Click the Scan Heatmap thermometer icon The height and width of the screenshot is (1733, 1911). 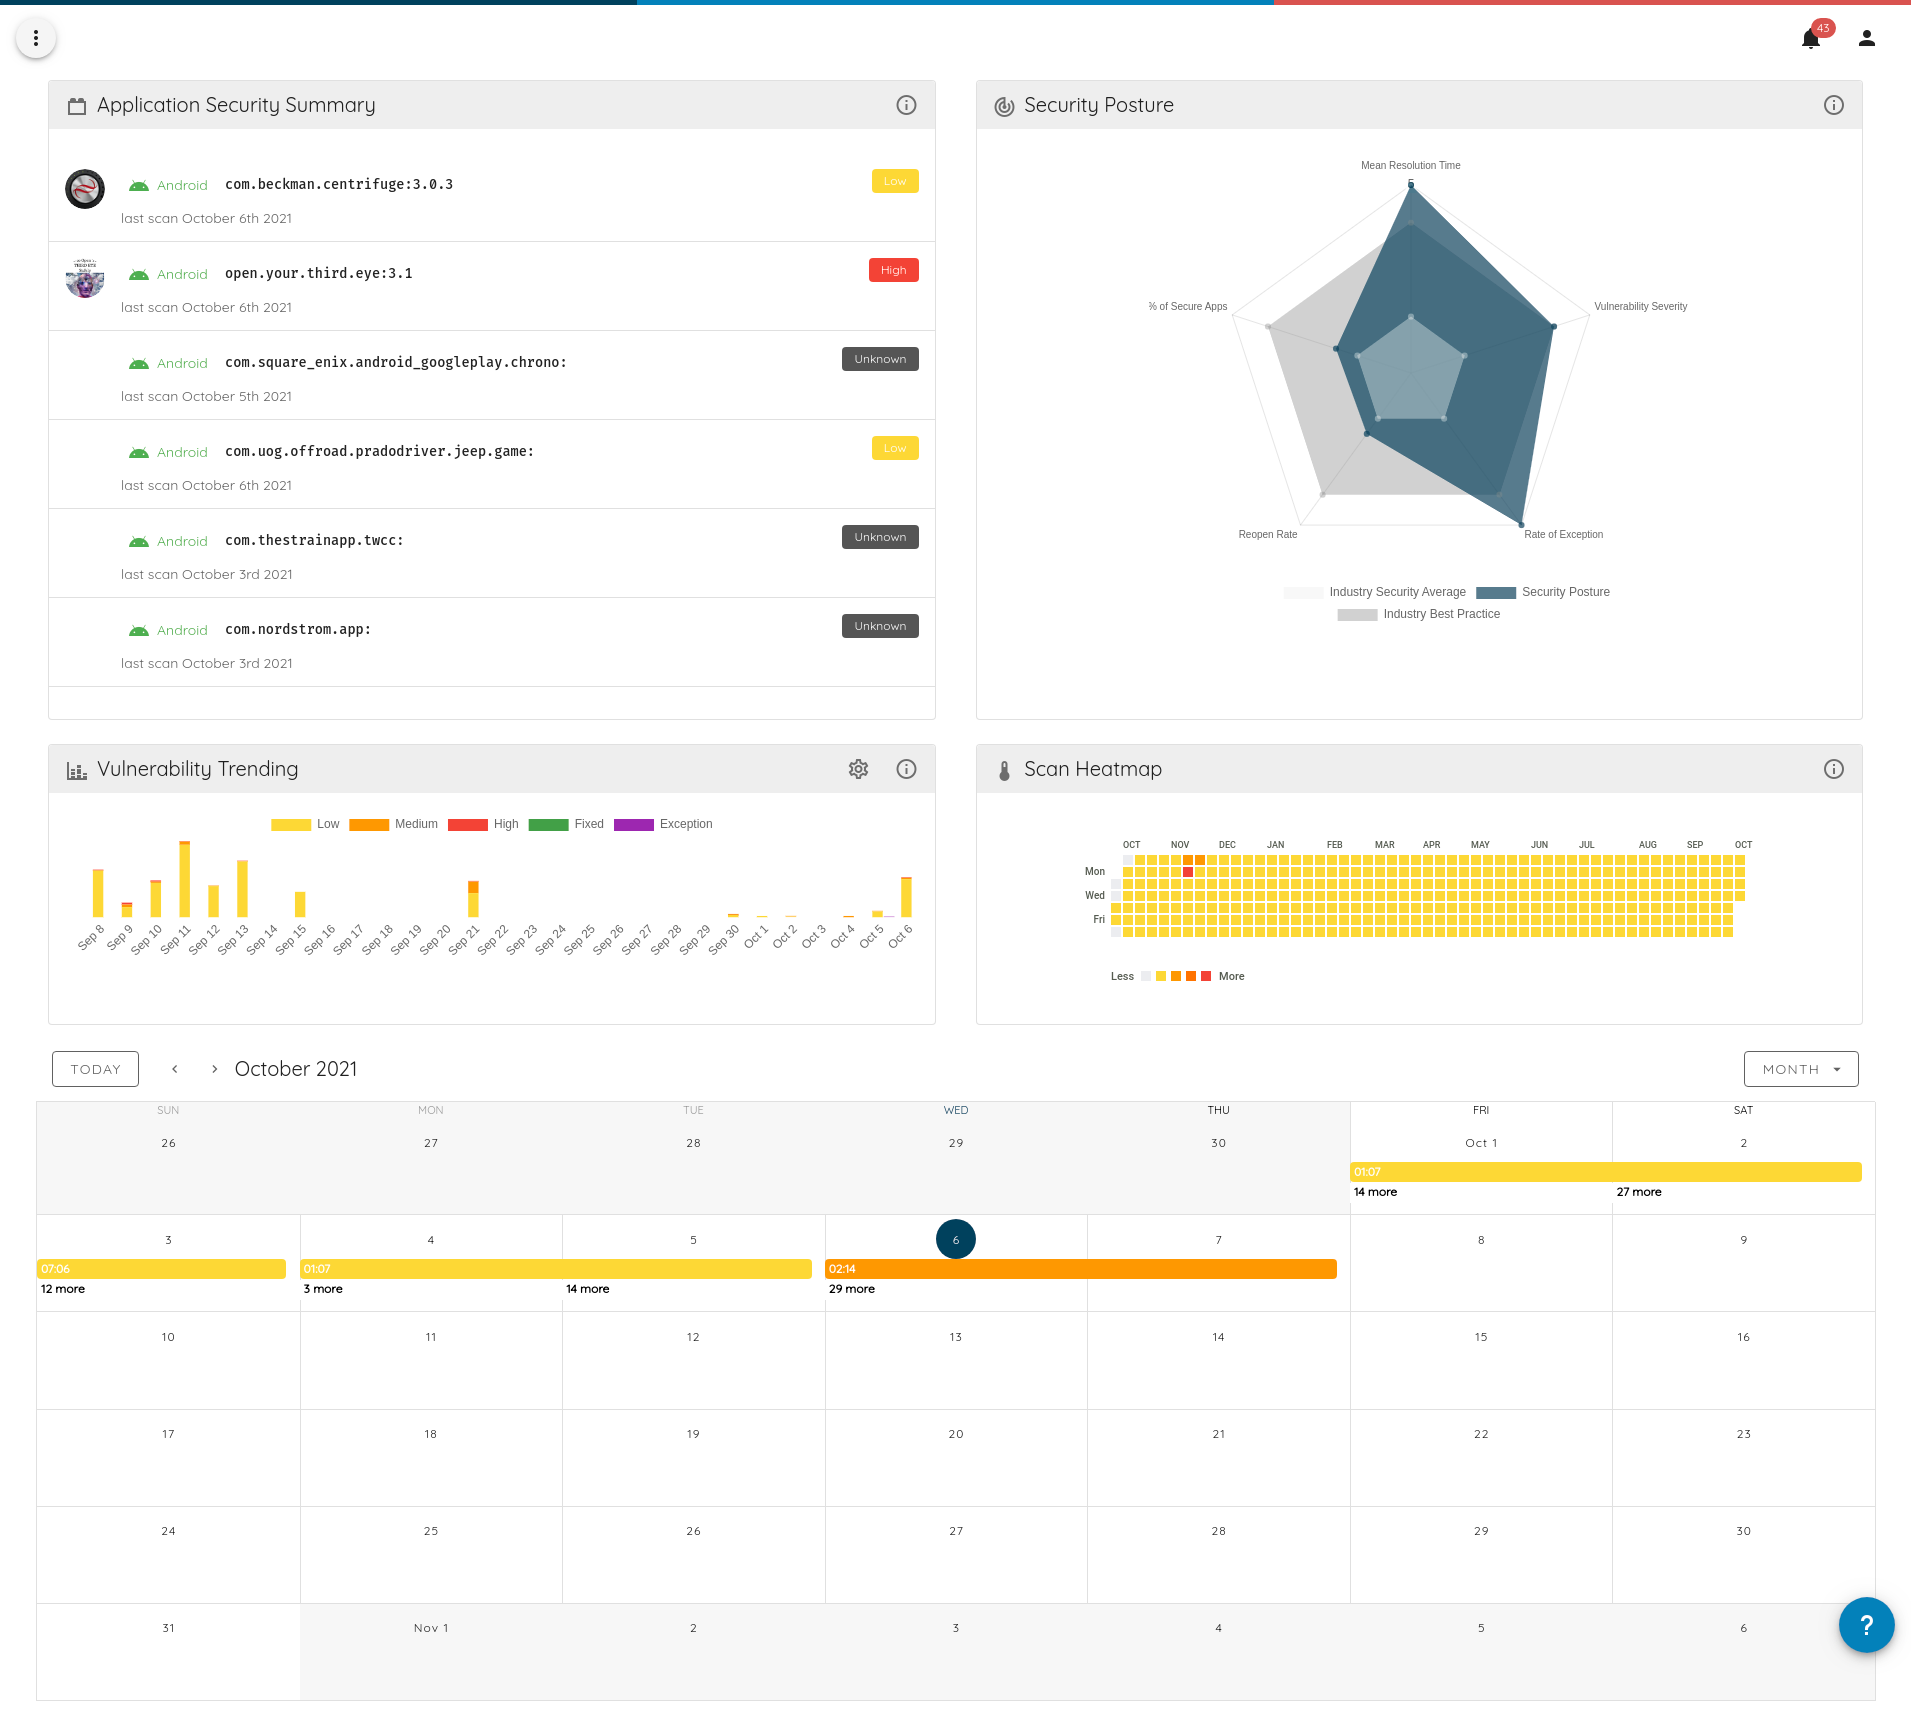point(1004,770)
